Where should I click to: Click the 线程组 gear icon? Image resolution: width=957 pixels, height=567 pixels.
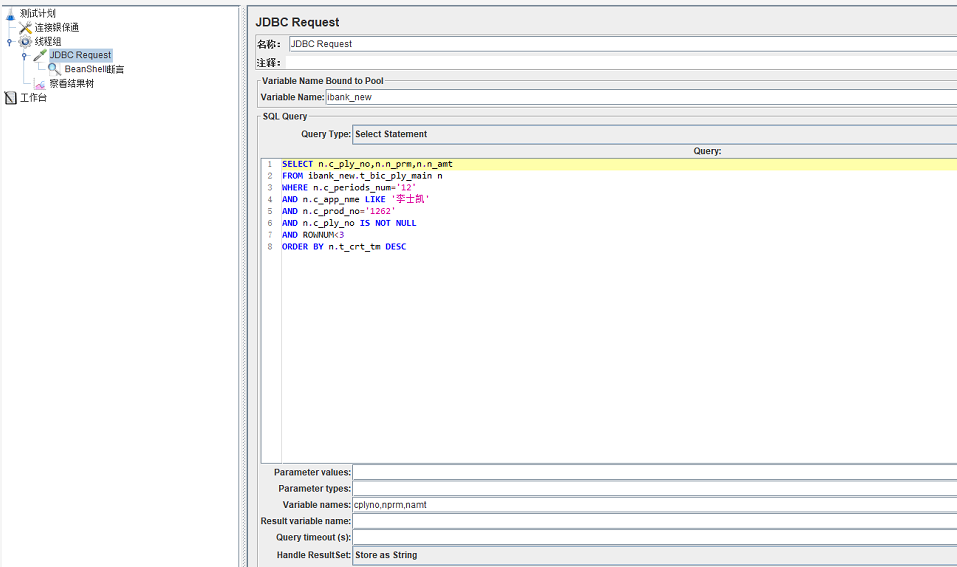click(x=25, y=42)
